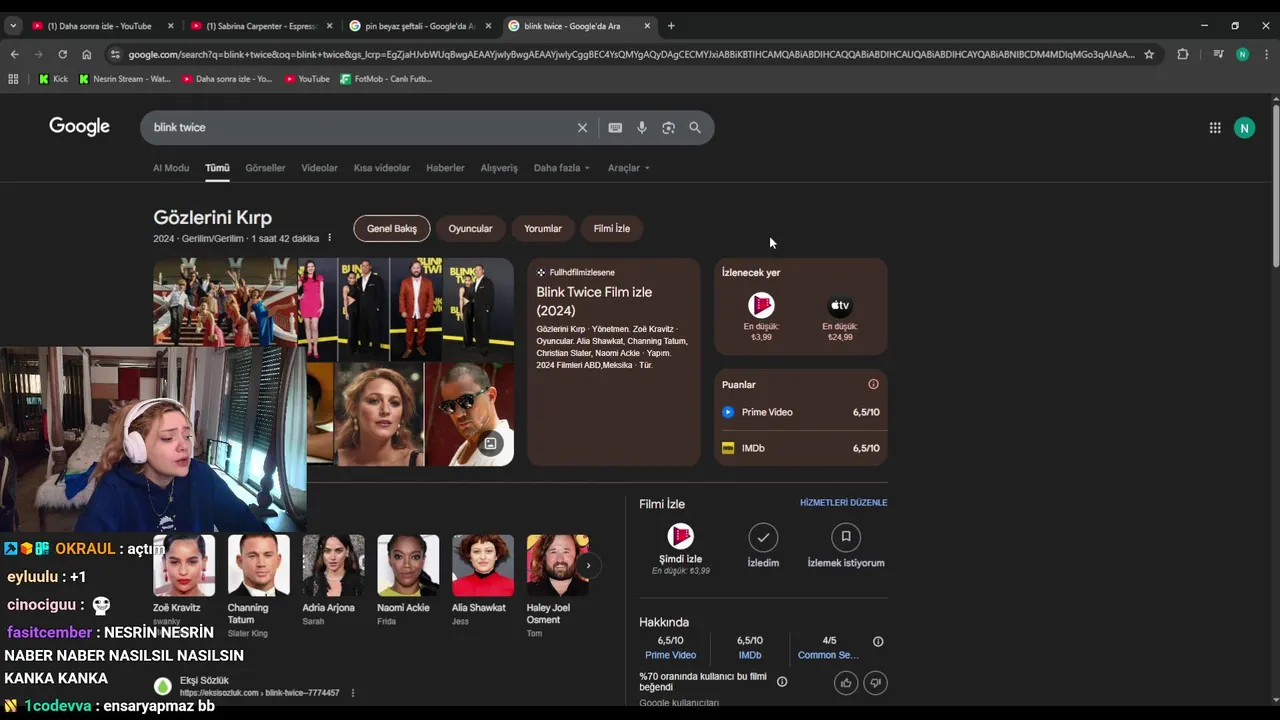Screen dimensions: 1280x720
Task: Open Google apps grid
Action: (1215, 128)
